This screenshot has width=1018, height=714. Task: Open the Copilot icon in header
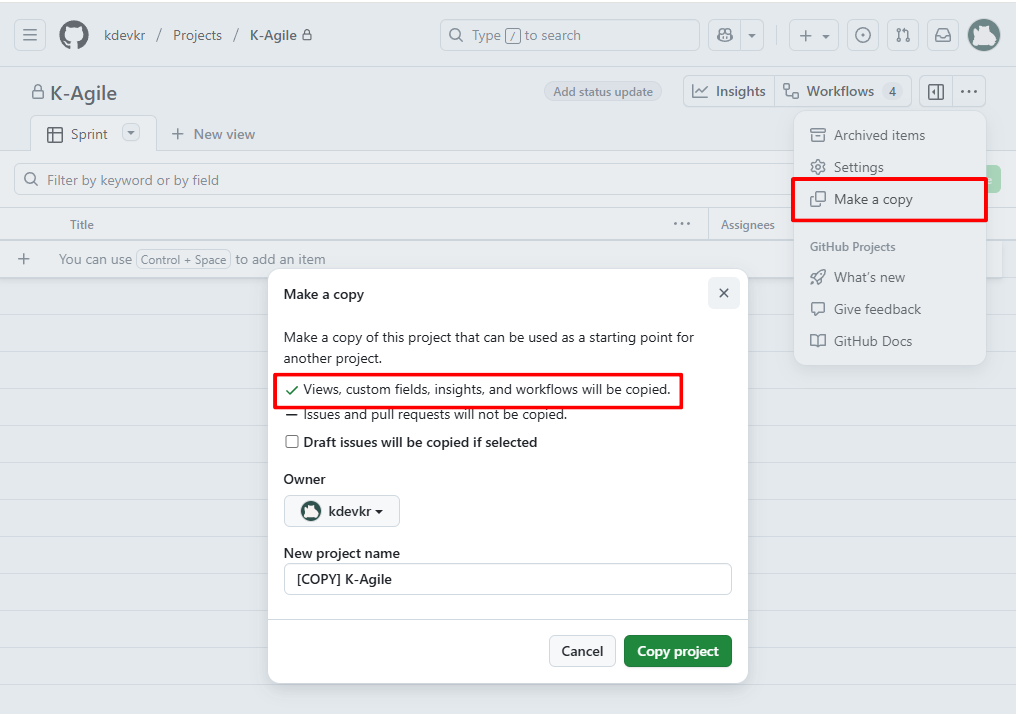(724, 35)
